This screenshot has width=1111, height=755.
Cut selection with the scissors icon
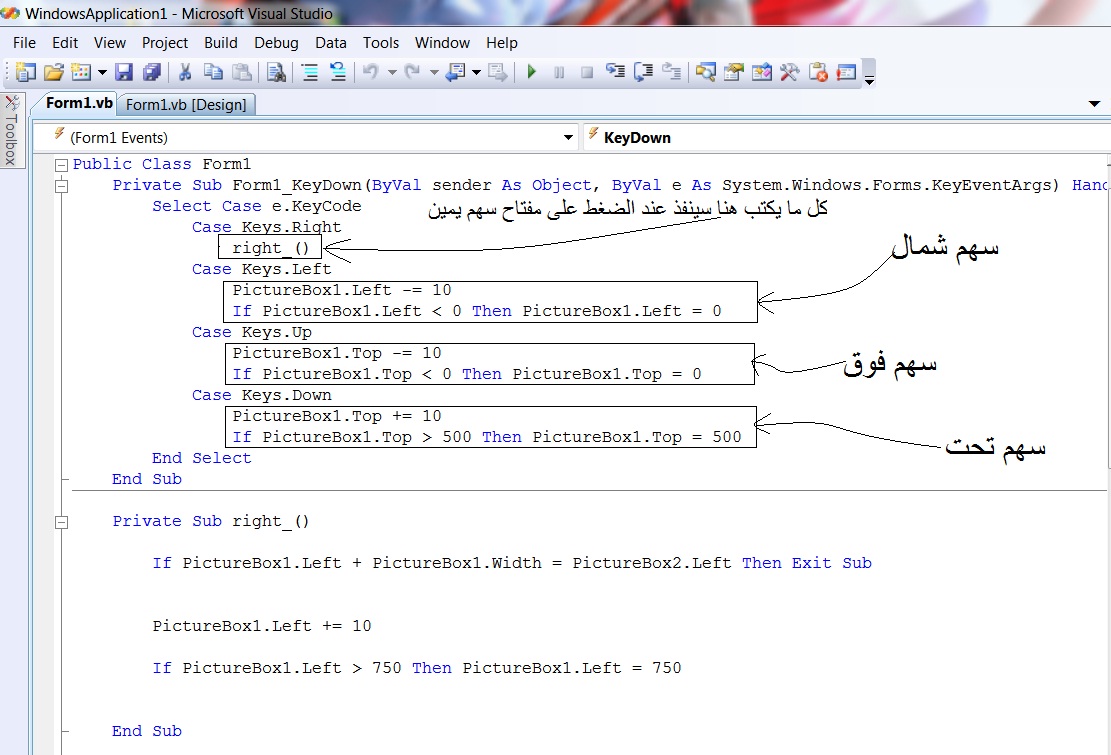(185, 72)
